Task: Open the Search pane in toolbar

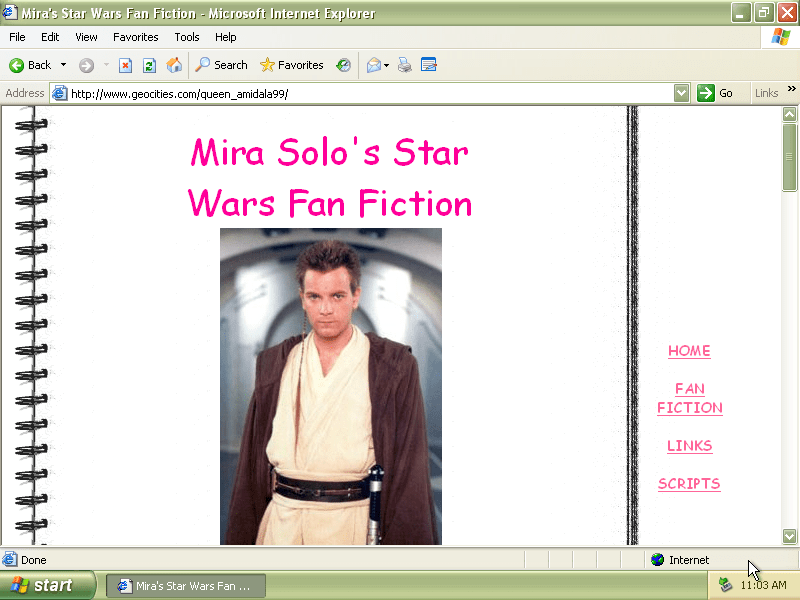Action: coord(221,65)
